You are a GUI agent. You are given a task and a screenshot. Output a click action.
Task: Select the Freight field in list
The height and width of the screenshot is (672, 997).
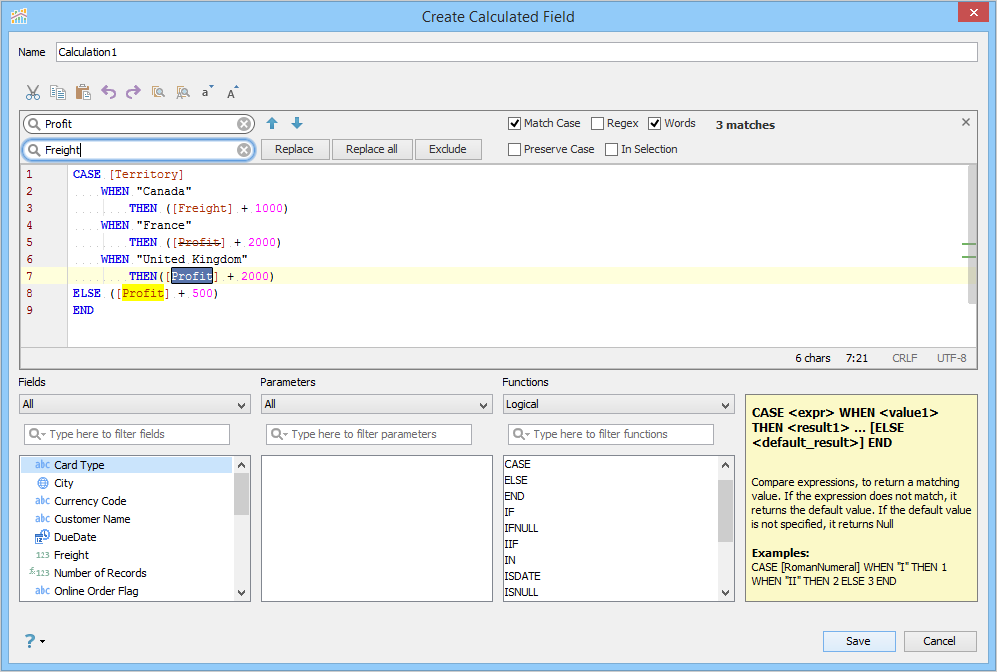pos(71,555)
